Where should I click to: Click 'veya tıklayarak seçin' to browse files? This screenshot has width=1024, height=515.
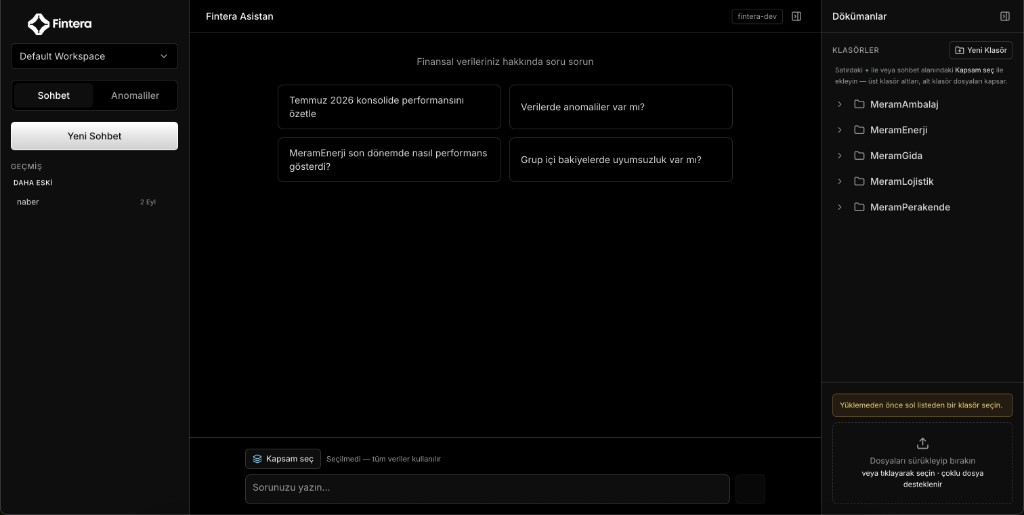(x=899, y=473)
